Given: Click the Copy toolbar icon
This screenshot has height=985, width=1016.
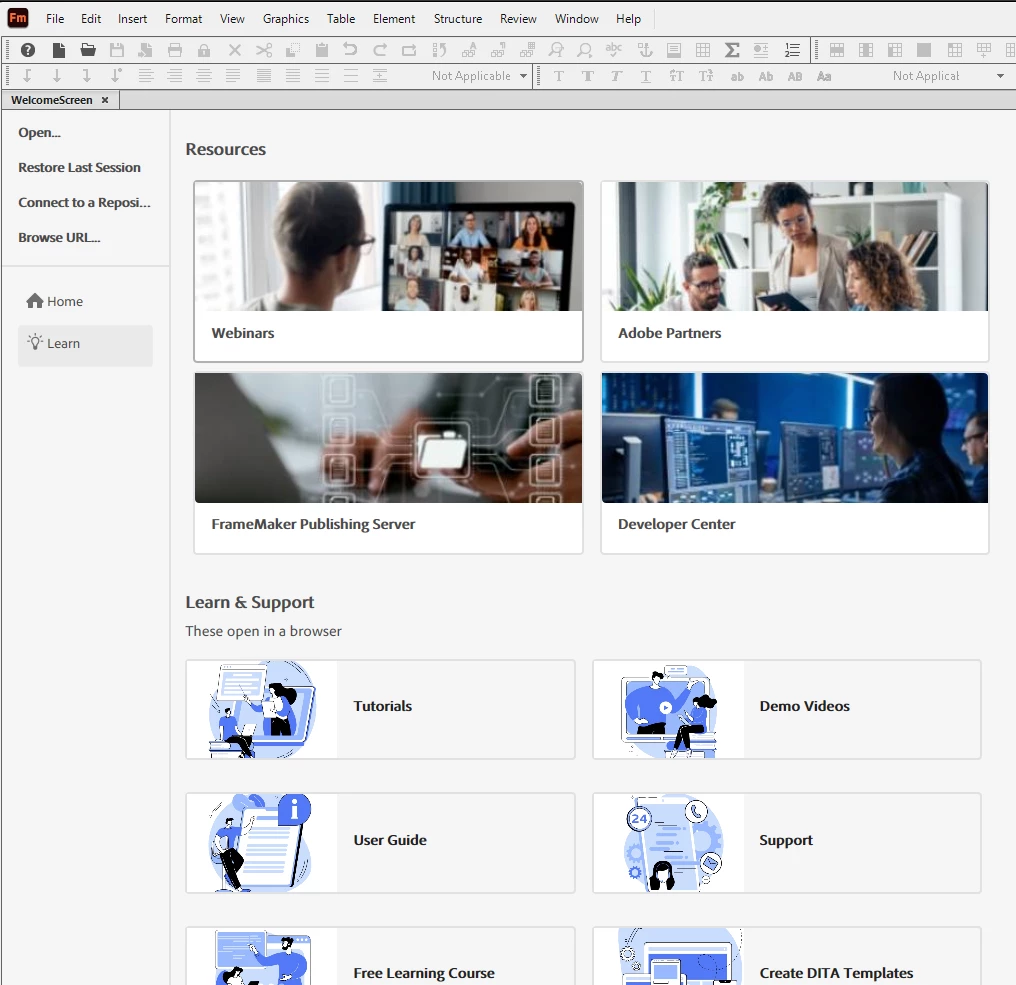Looking at the screenshot, I should coord(293,50).
